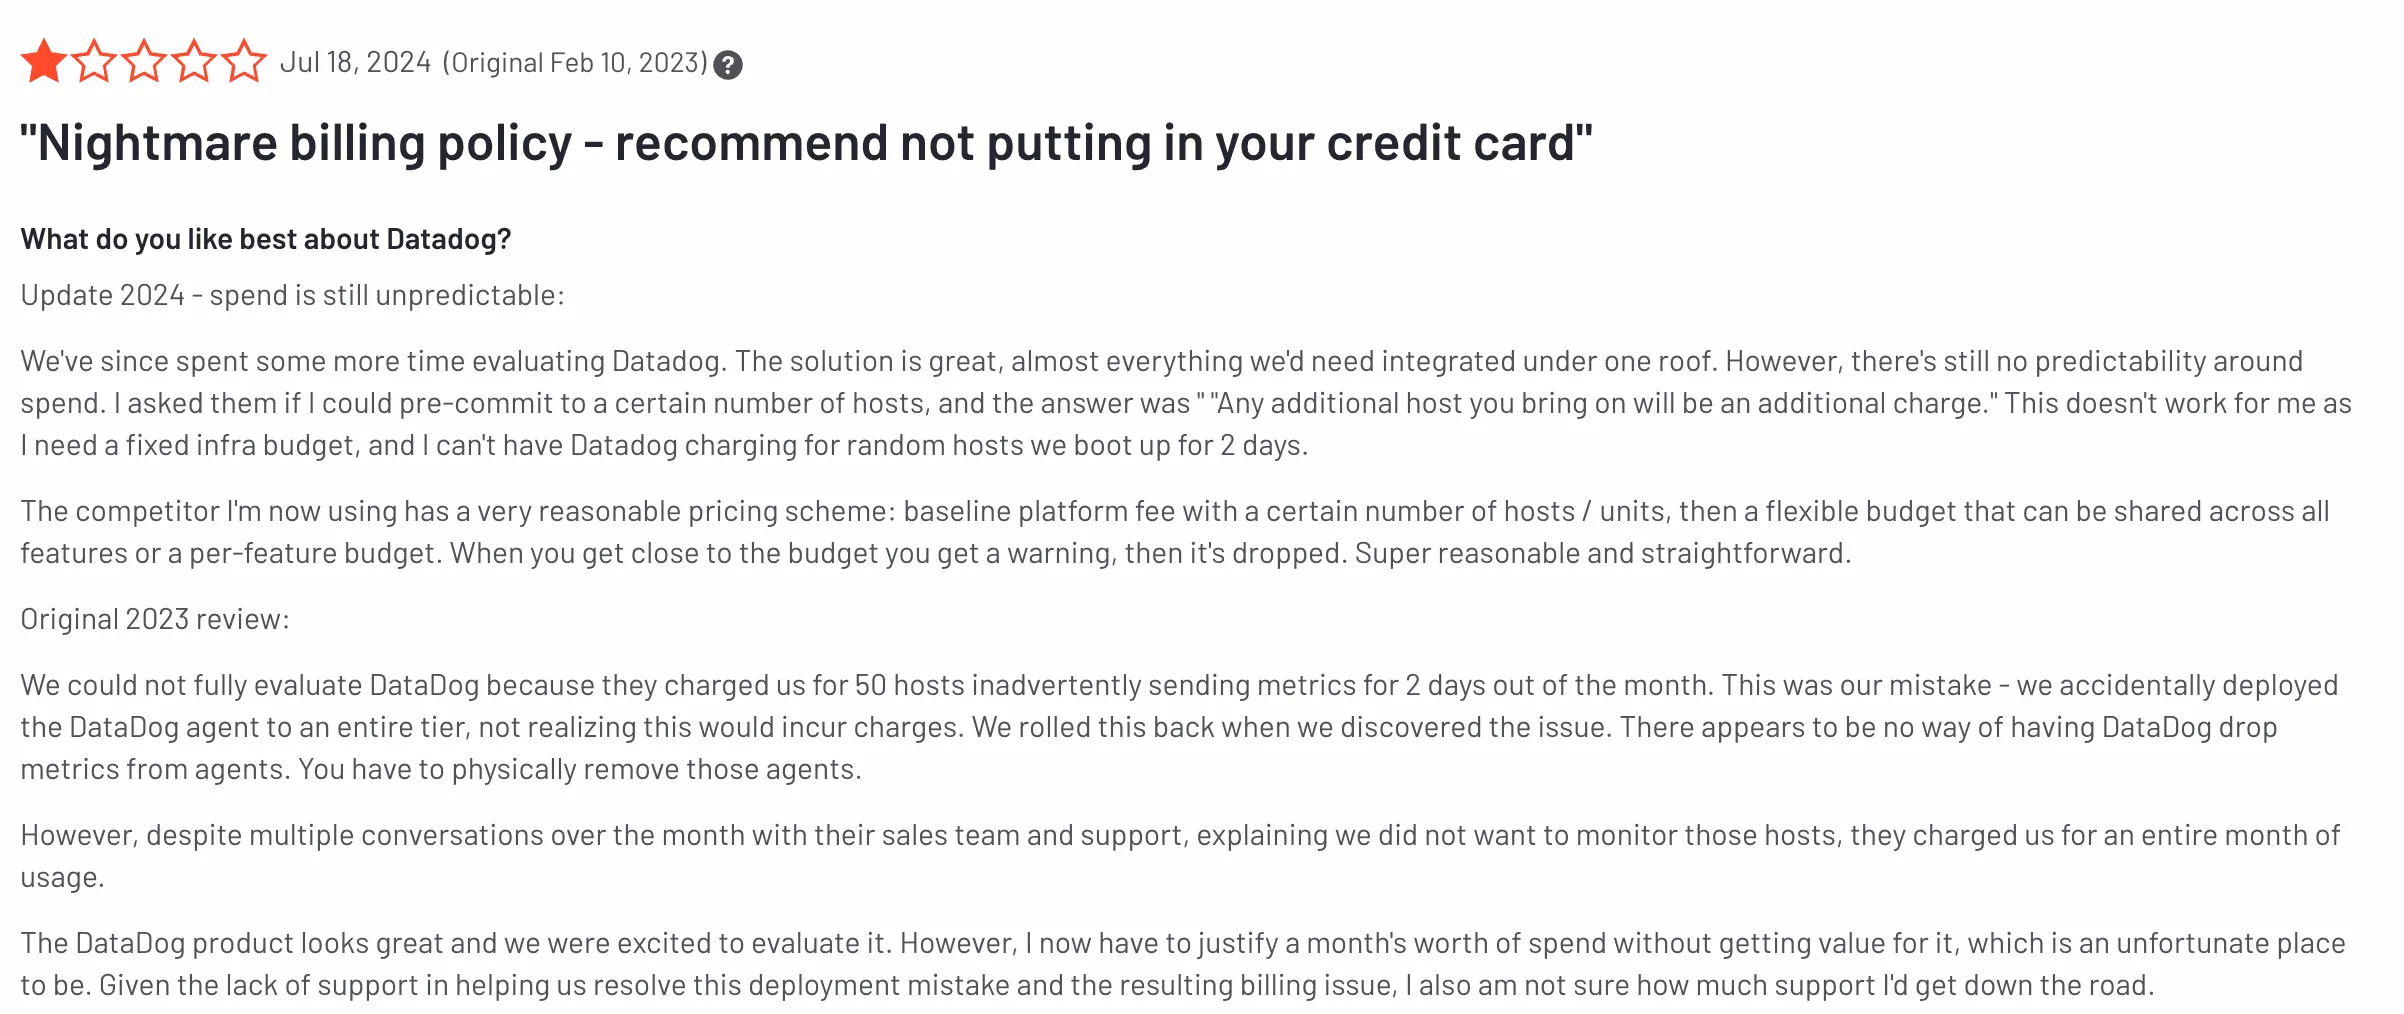
Task: Open the question mark help icon
Action: click(728, 65)
